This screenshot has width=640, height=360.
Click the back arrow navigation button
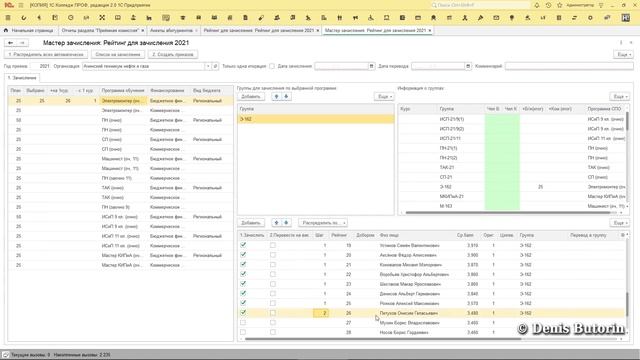pyautogui.click(x=11, y=43)
